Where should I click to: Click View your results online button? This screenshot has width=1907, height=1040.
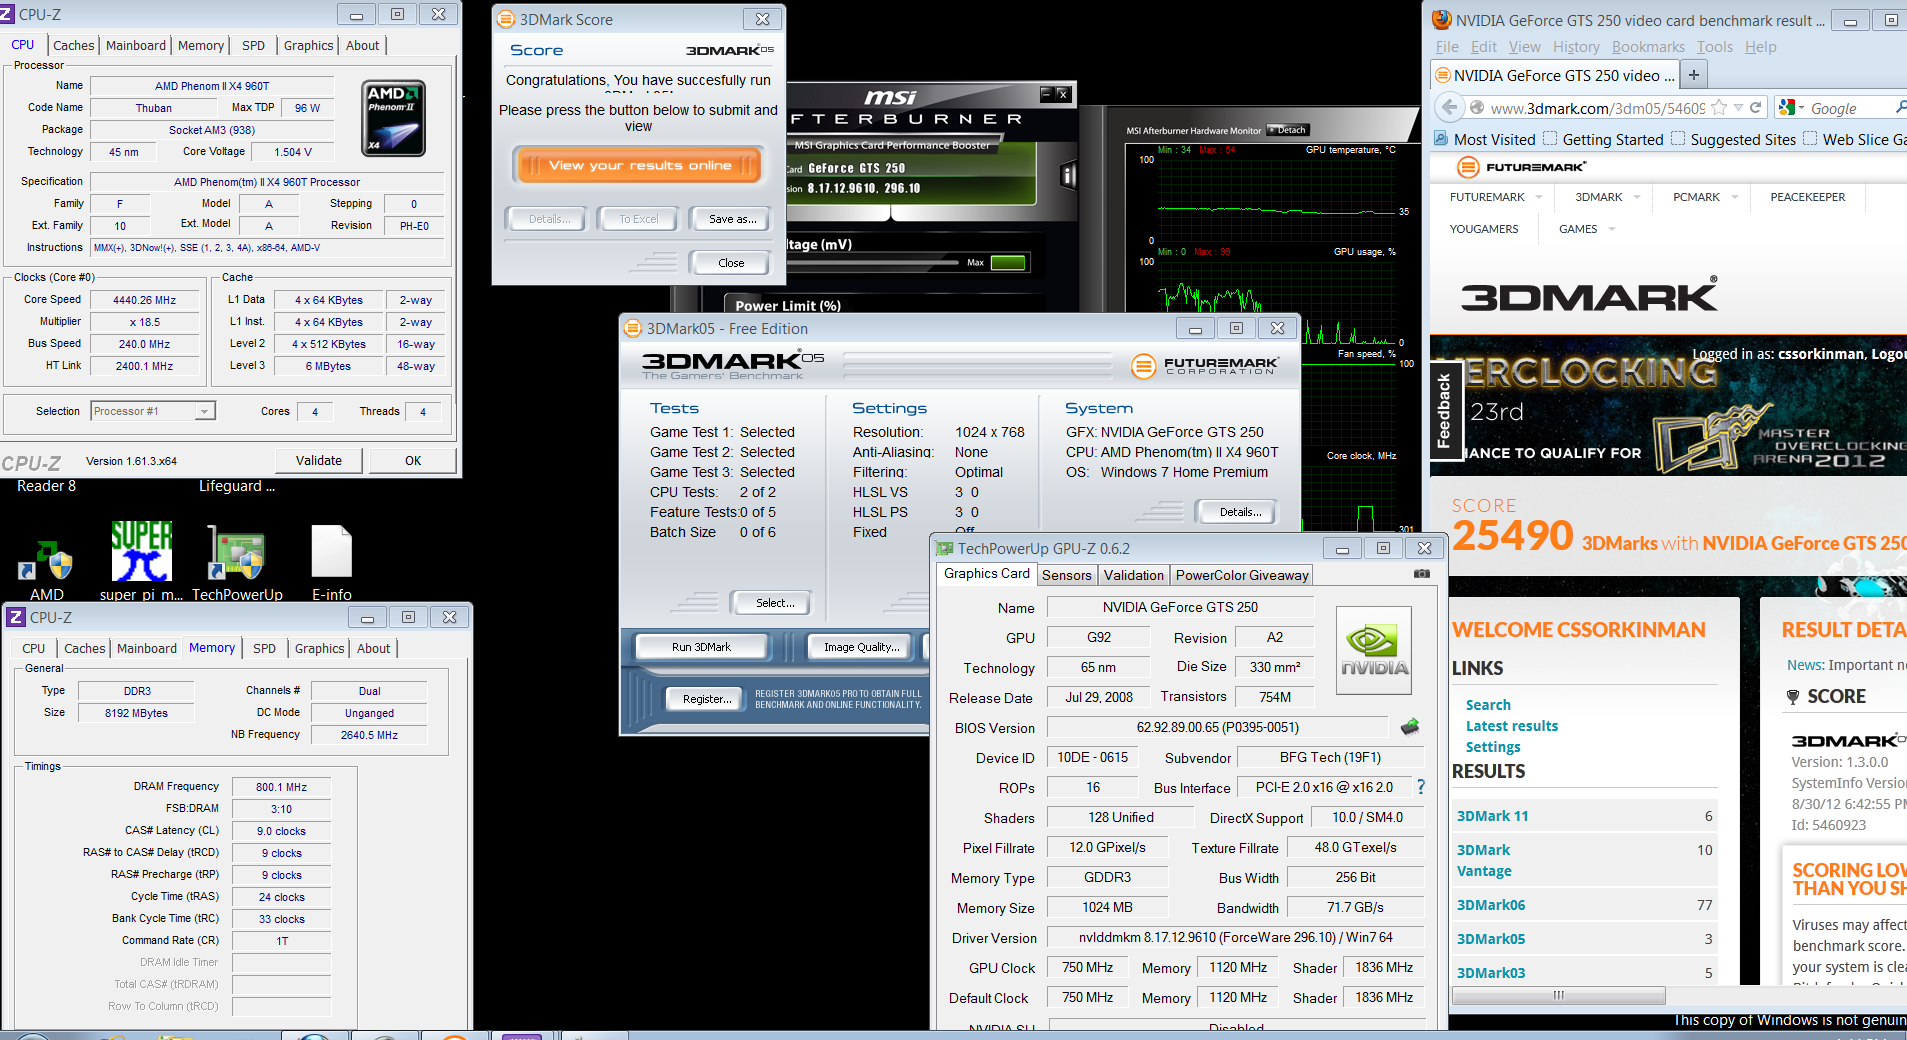[639, 166]
